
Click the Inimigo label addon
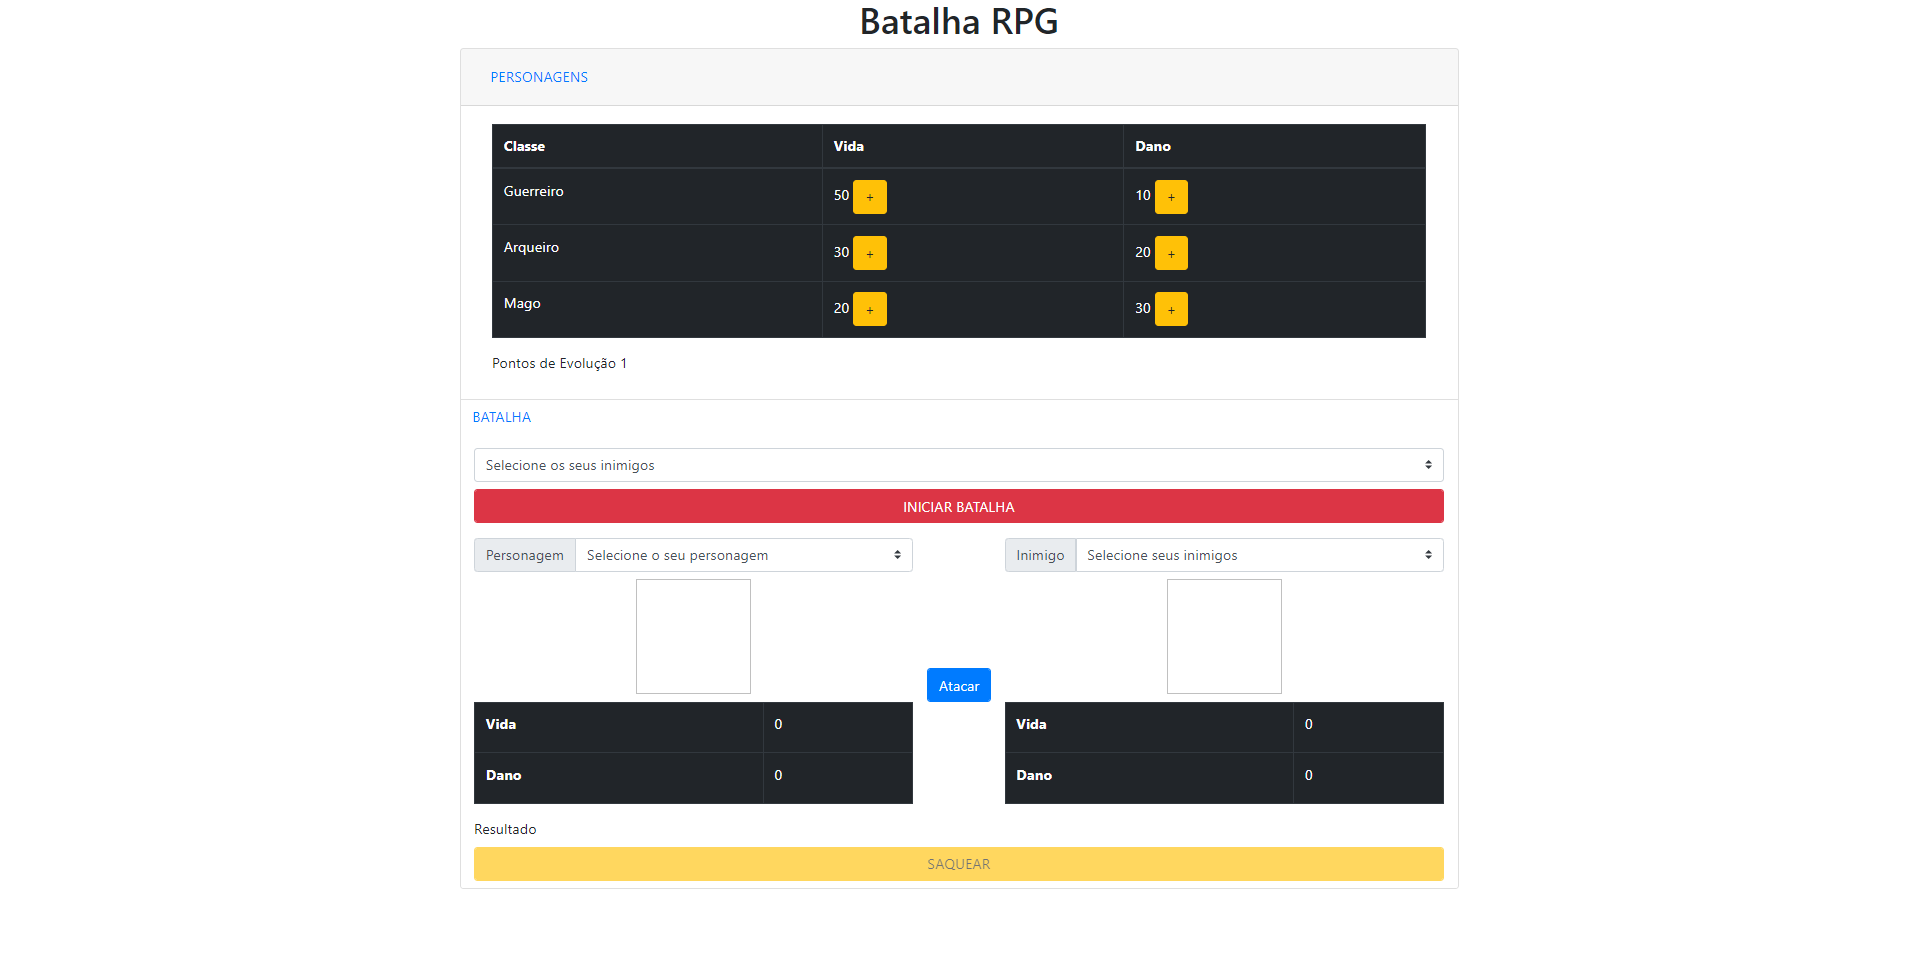coord(1040,555)
